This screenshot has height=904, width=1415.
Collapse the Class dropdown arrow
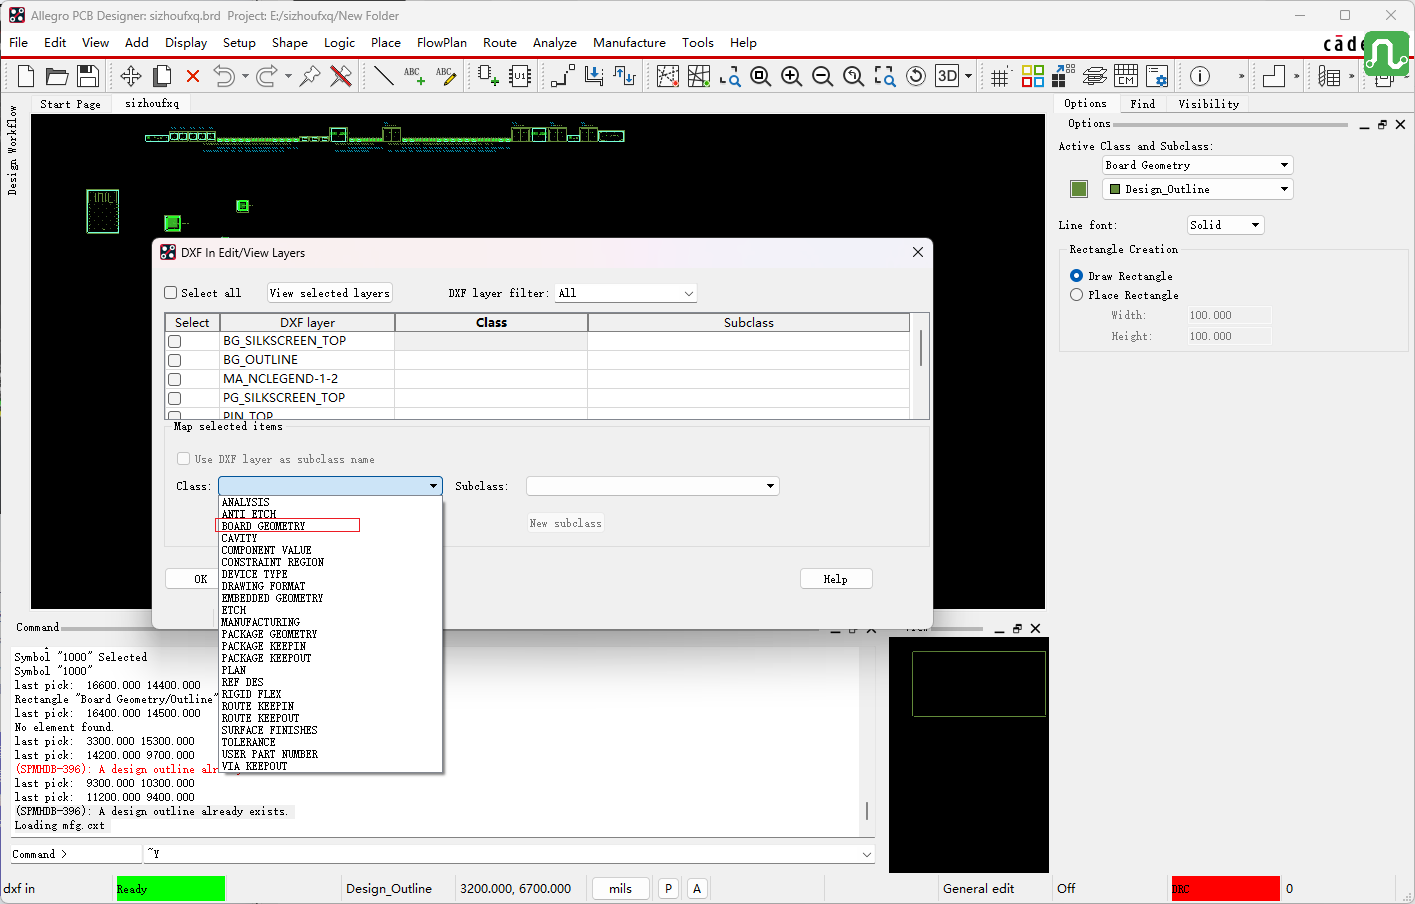coord(433,486)
